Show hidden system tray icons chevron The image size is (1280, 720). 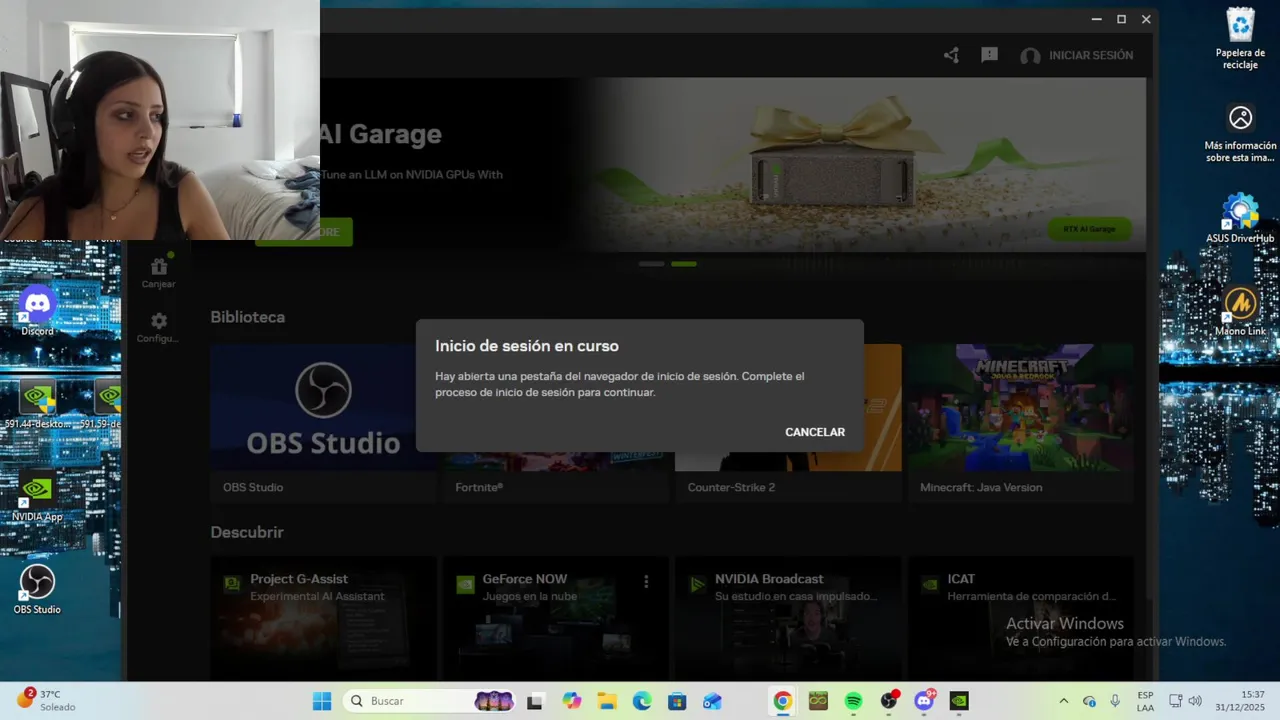click(x=1063, y=701)
